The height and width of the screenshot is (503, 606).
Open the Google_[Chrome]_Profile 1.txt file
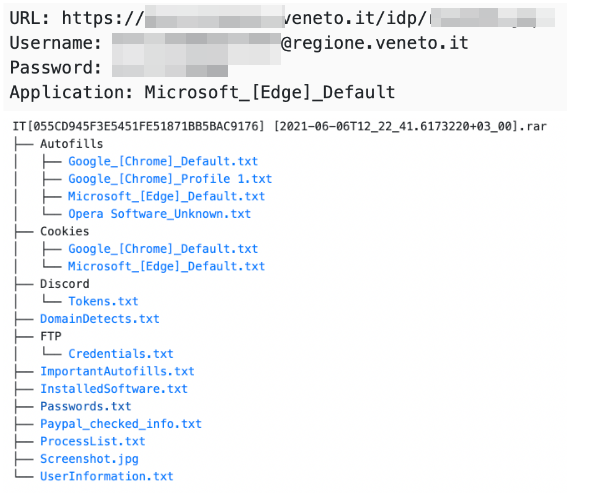pos(169,179)
